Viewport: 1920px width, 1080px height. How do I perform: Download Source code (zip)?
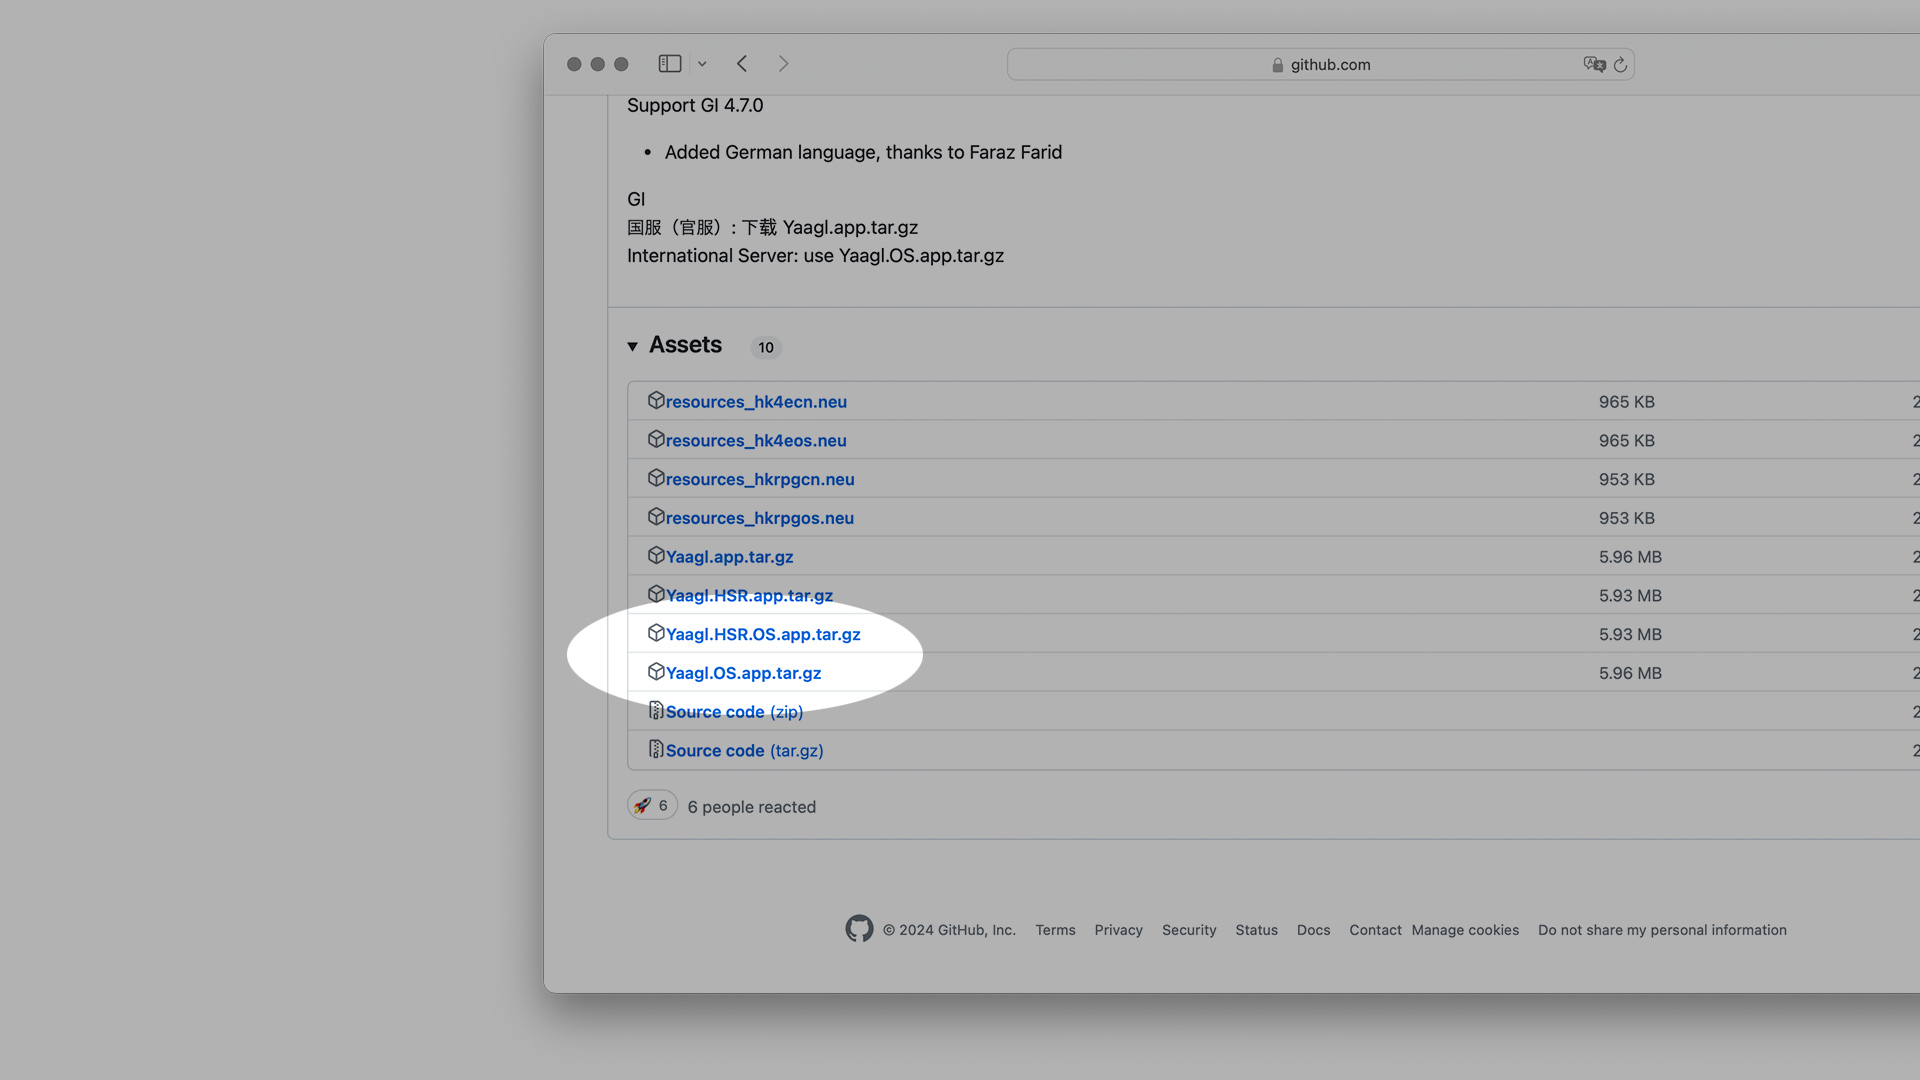(x=734, y=712)
